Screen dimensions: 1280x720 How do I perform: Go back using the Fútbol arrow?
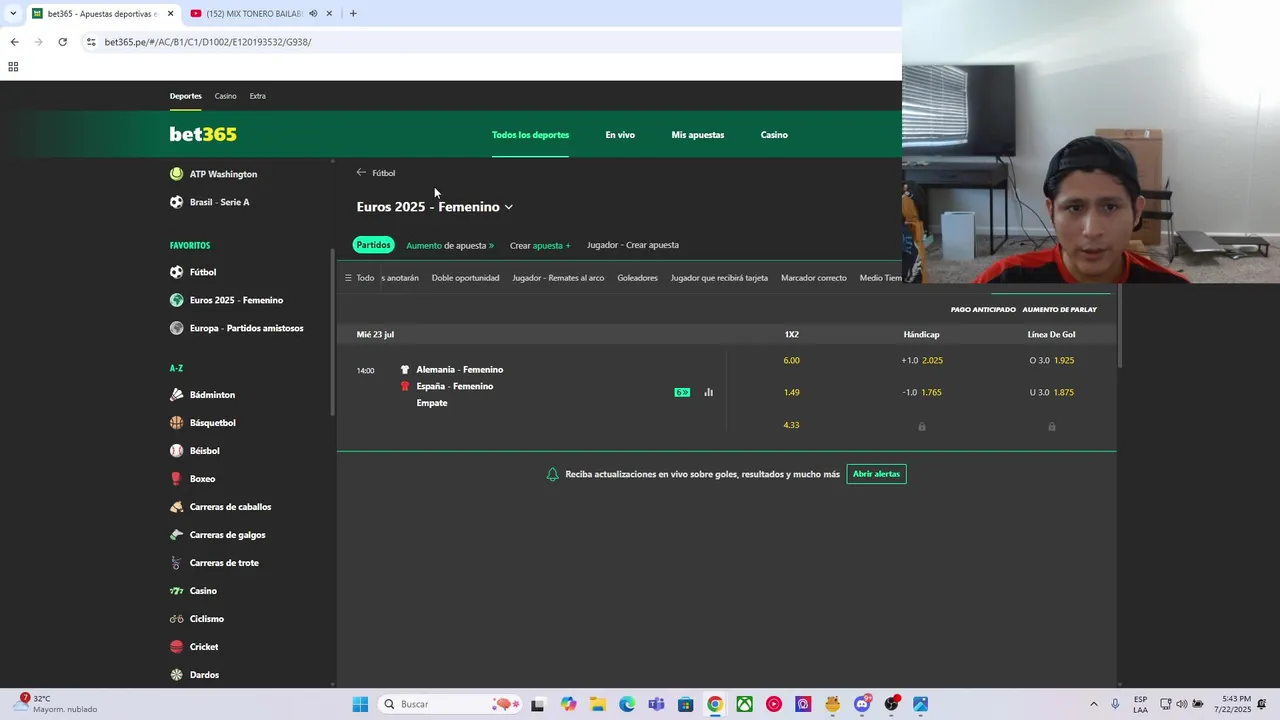362,172
